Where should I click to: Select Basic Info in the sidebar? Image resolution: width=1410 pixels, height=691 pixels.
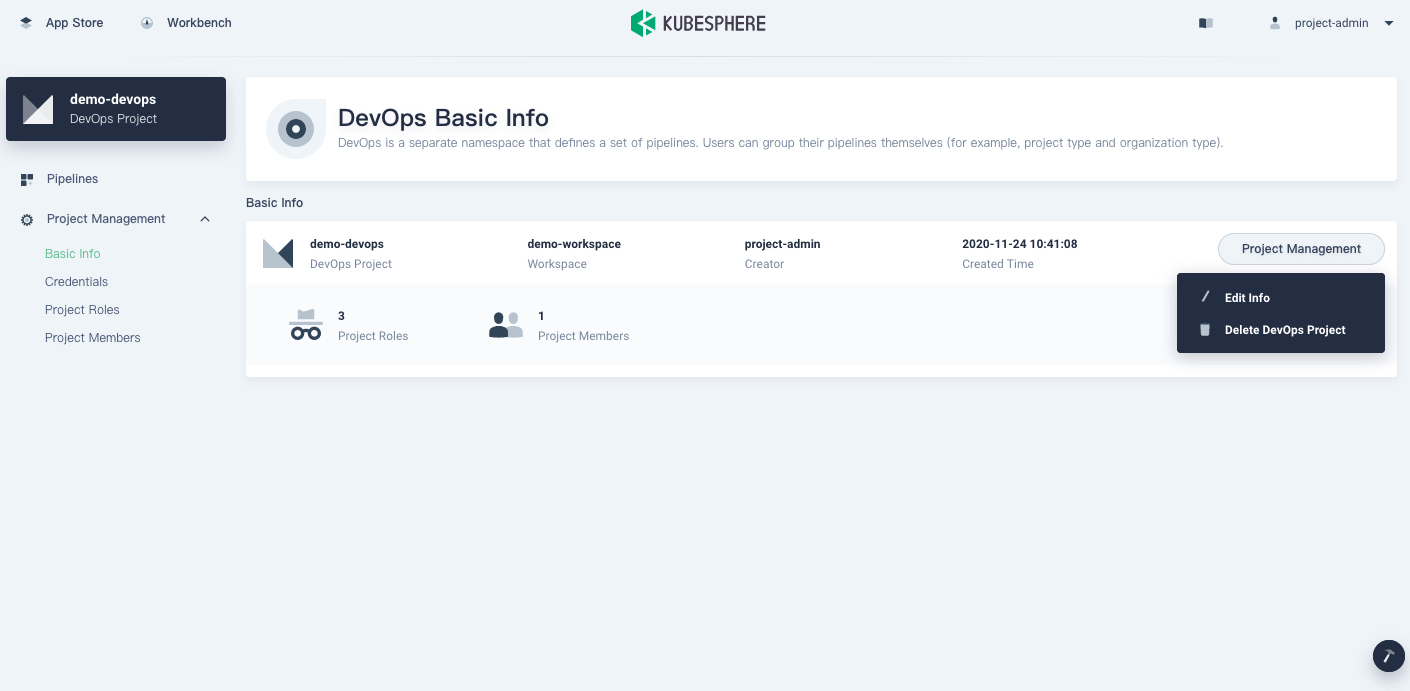72,254
